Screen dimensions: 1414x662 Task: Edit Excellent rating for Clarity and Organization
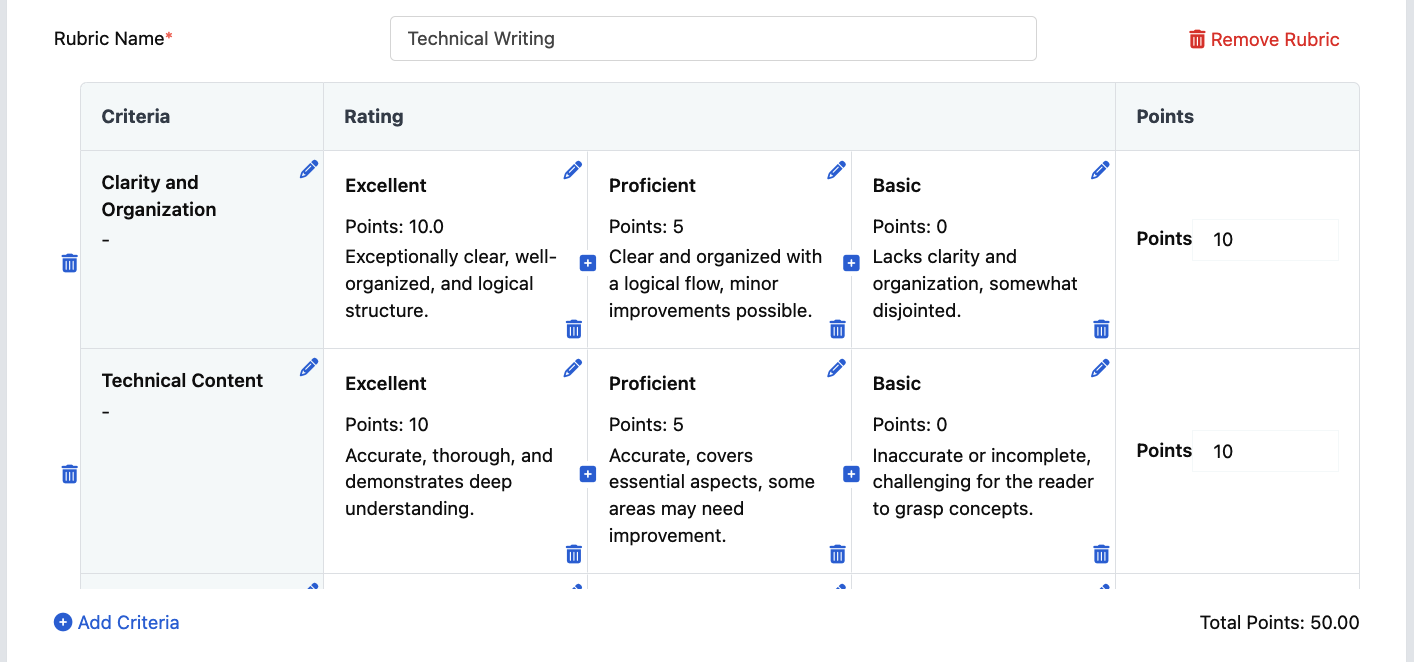point(573,170)
